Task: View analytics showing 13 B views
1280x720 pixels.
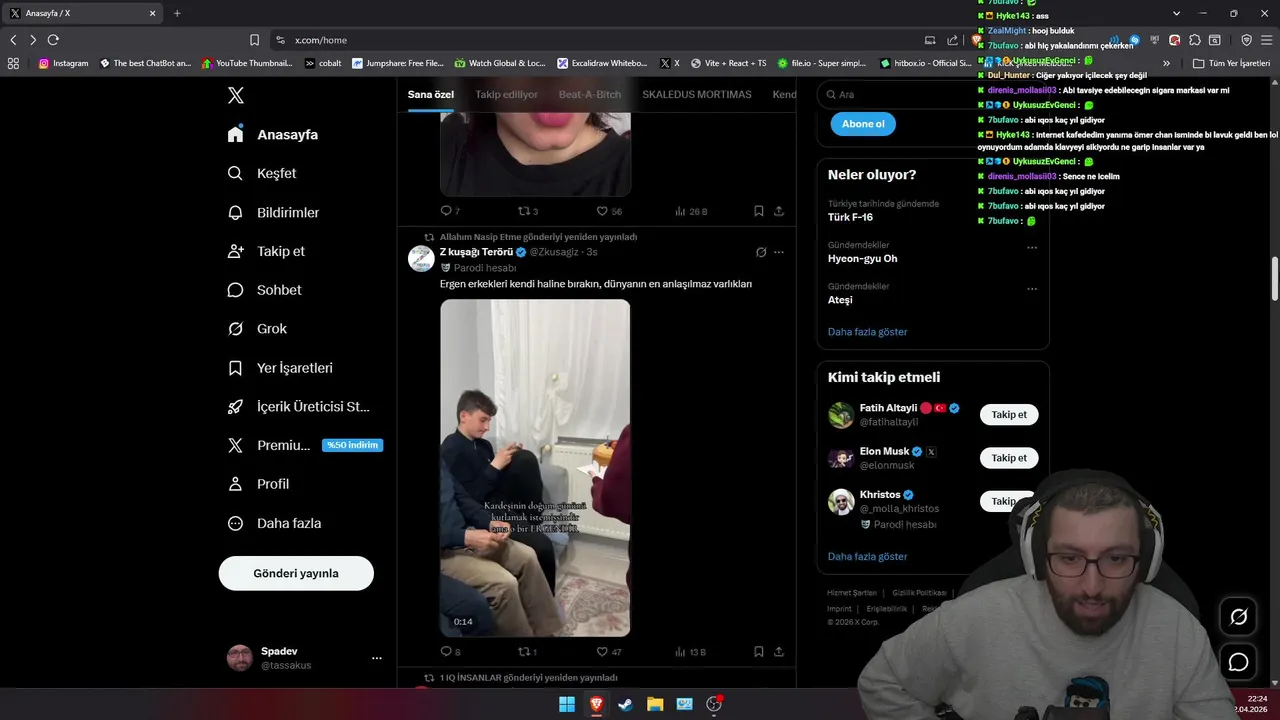Action: 691,652
